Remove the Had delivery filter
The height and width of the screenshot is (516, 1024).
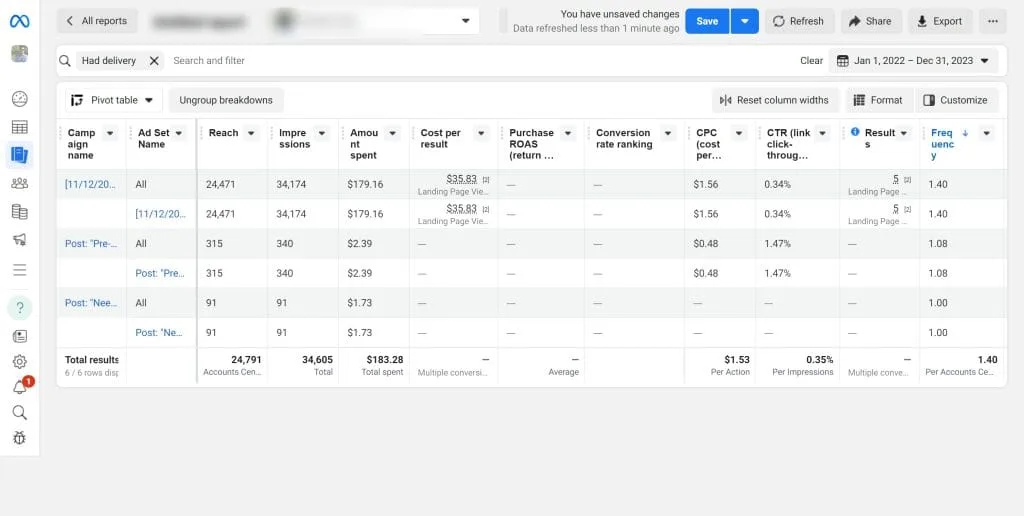[154, 61]
